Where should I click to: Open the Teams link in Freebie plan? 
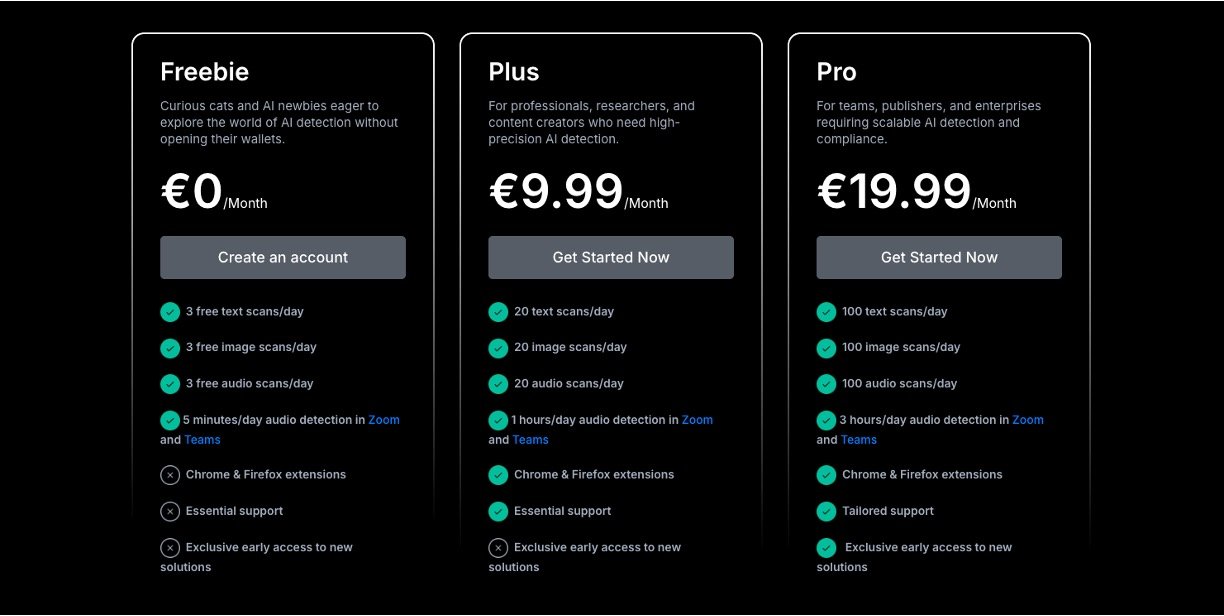202,440
